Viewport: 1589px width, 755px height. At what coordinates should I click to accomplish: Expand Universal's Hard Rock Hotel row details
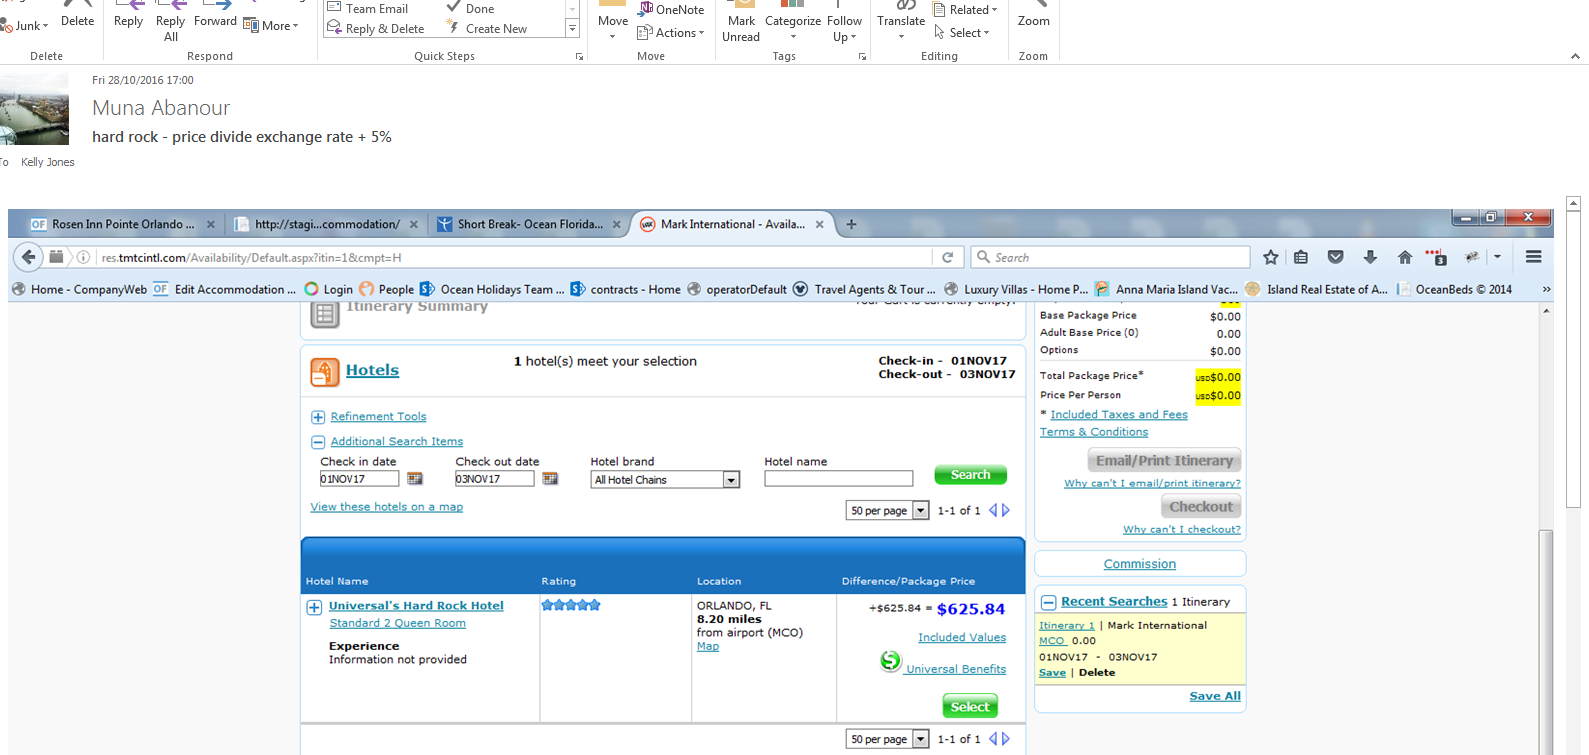click(314, 607)
